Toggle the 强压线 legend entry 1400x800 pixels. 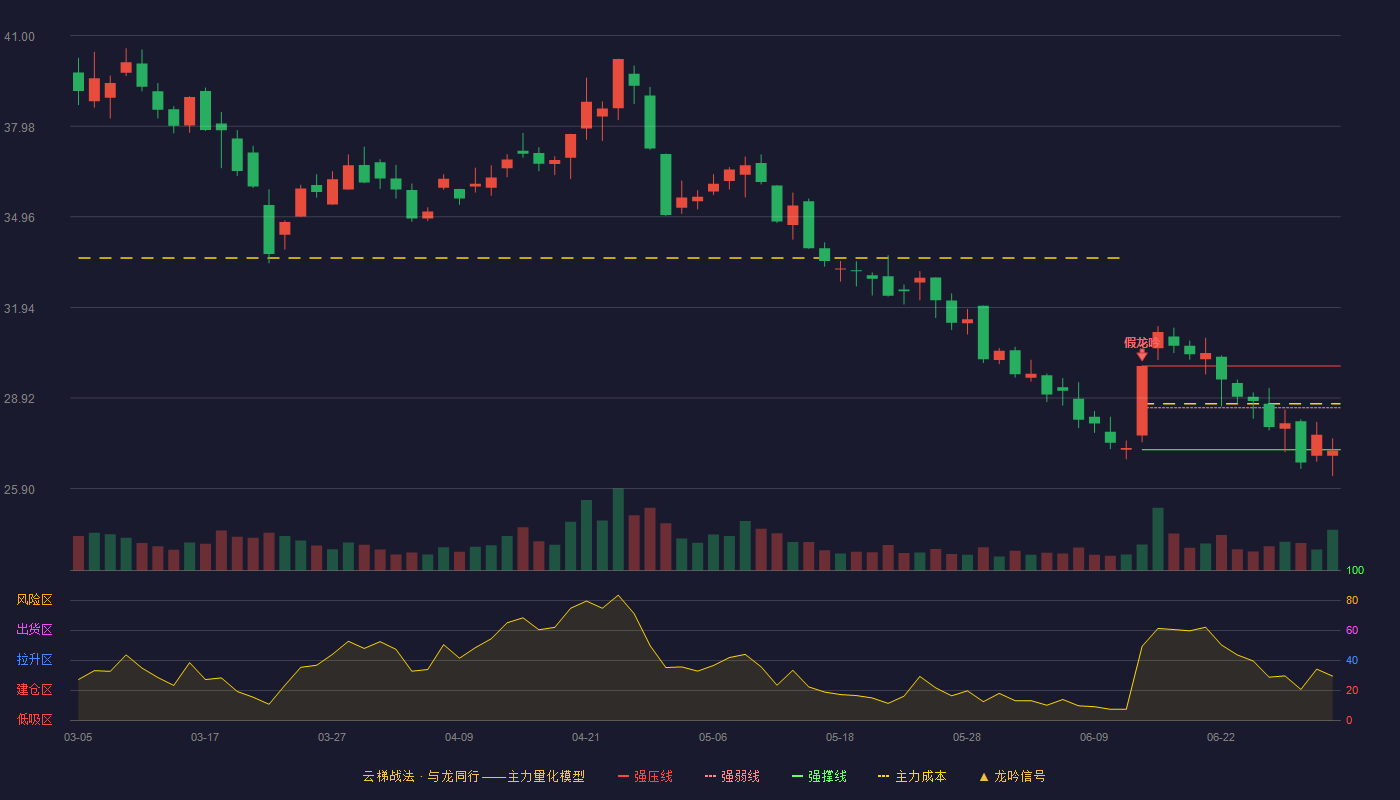[645, 776]
